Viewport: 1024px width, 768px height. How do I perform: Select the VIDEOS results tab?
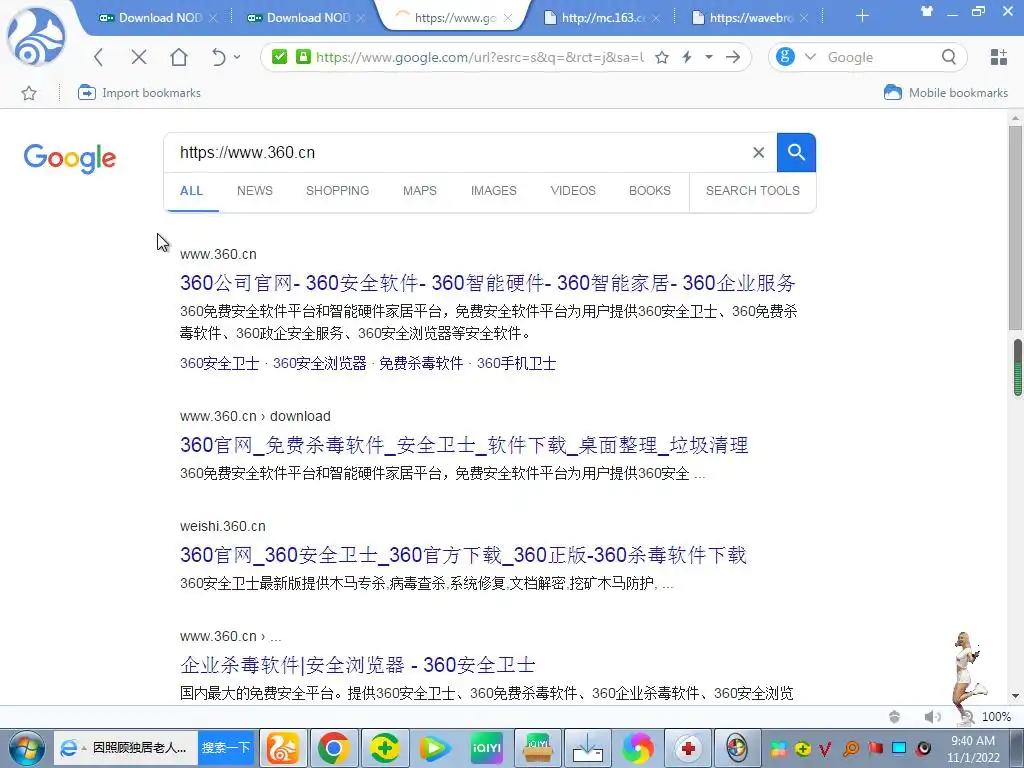pos(573,191)
